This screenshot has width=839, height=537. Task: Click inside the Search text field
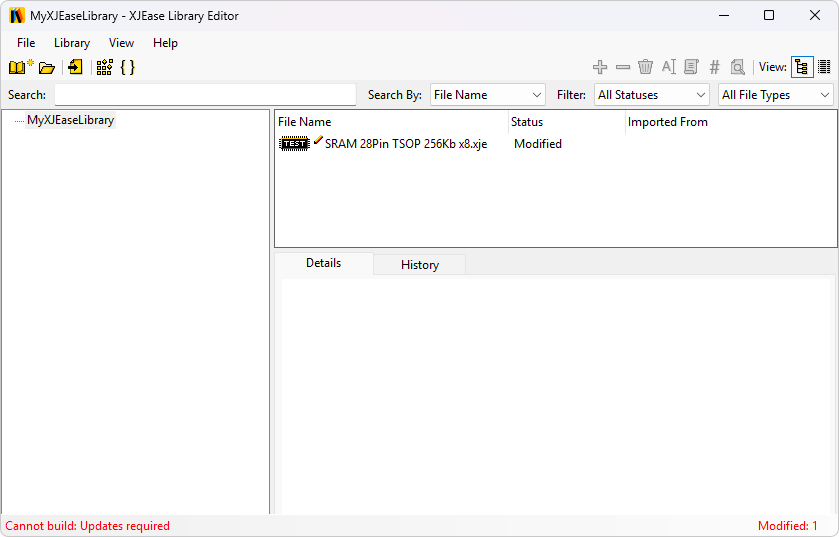pyautogui.click(x=205, y=95)
